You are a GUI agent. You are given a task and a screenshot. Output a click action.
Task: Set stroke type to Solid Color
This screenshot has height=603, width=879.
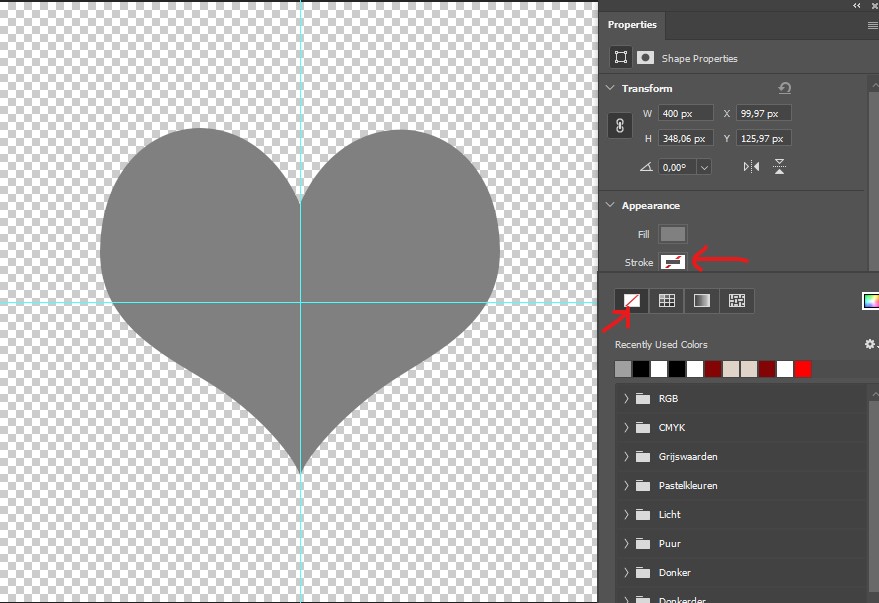click(x=667, y=301)
